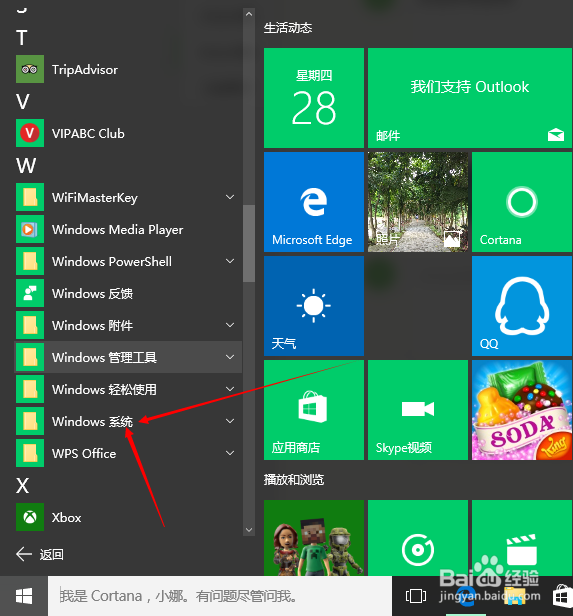Select the 生活动态 group title
Screen dimensions: 573x616
pyautogui.click(x=288, y=28)
